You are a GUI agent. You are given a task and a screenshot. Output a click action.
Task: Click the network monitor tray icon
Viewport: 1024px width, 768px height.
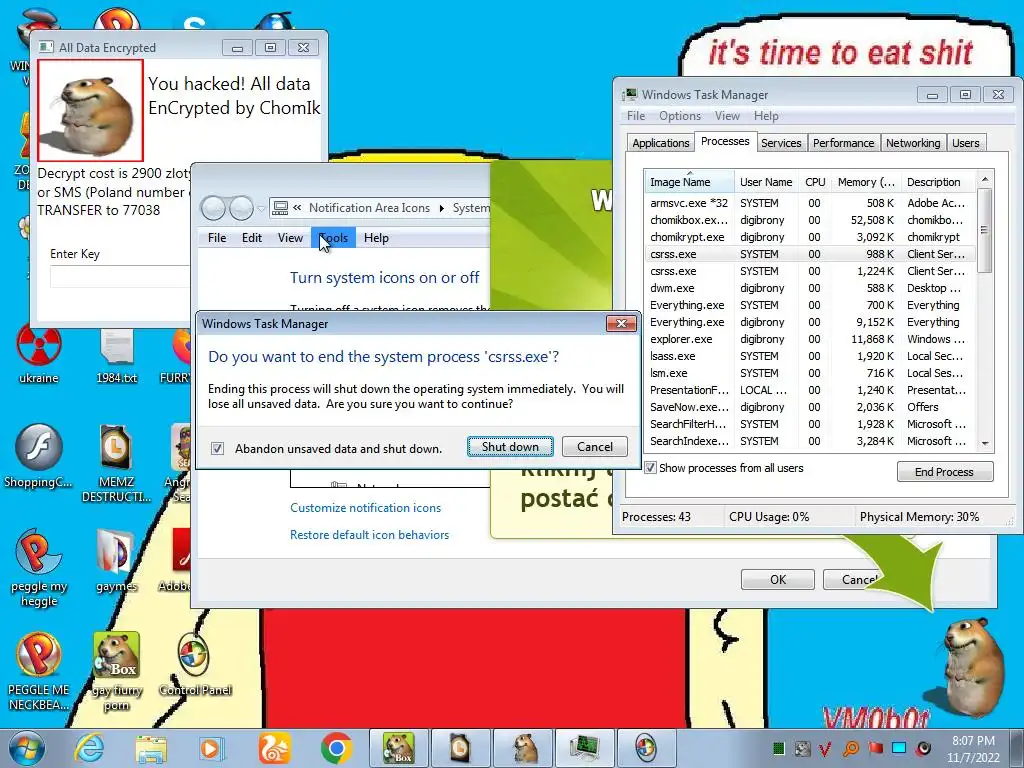[x=899, y=748]
